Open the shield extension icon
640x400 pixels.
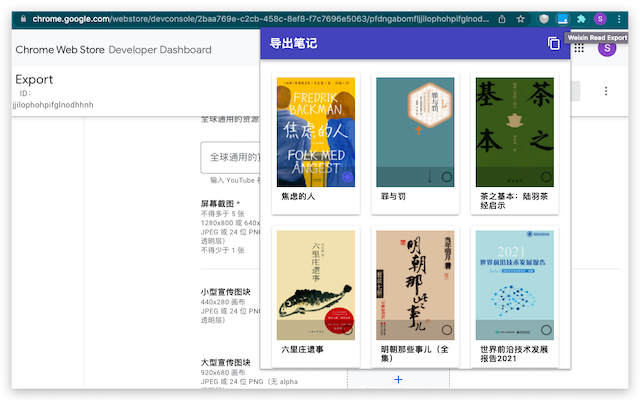pyautogui.click(x=544, y=19)
